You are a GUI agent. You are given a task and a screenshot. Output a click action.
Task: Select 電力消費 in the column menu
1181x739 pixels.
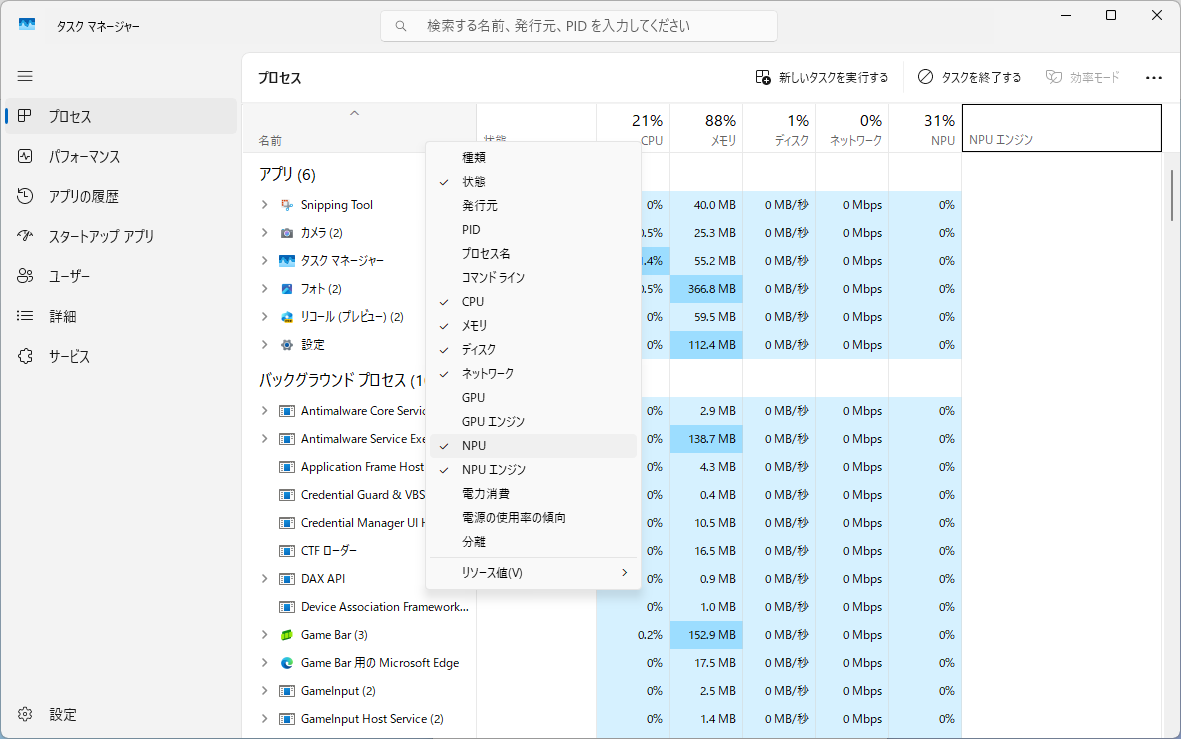click(533, 494)
